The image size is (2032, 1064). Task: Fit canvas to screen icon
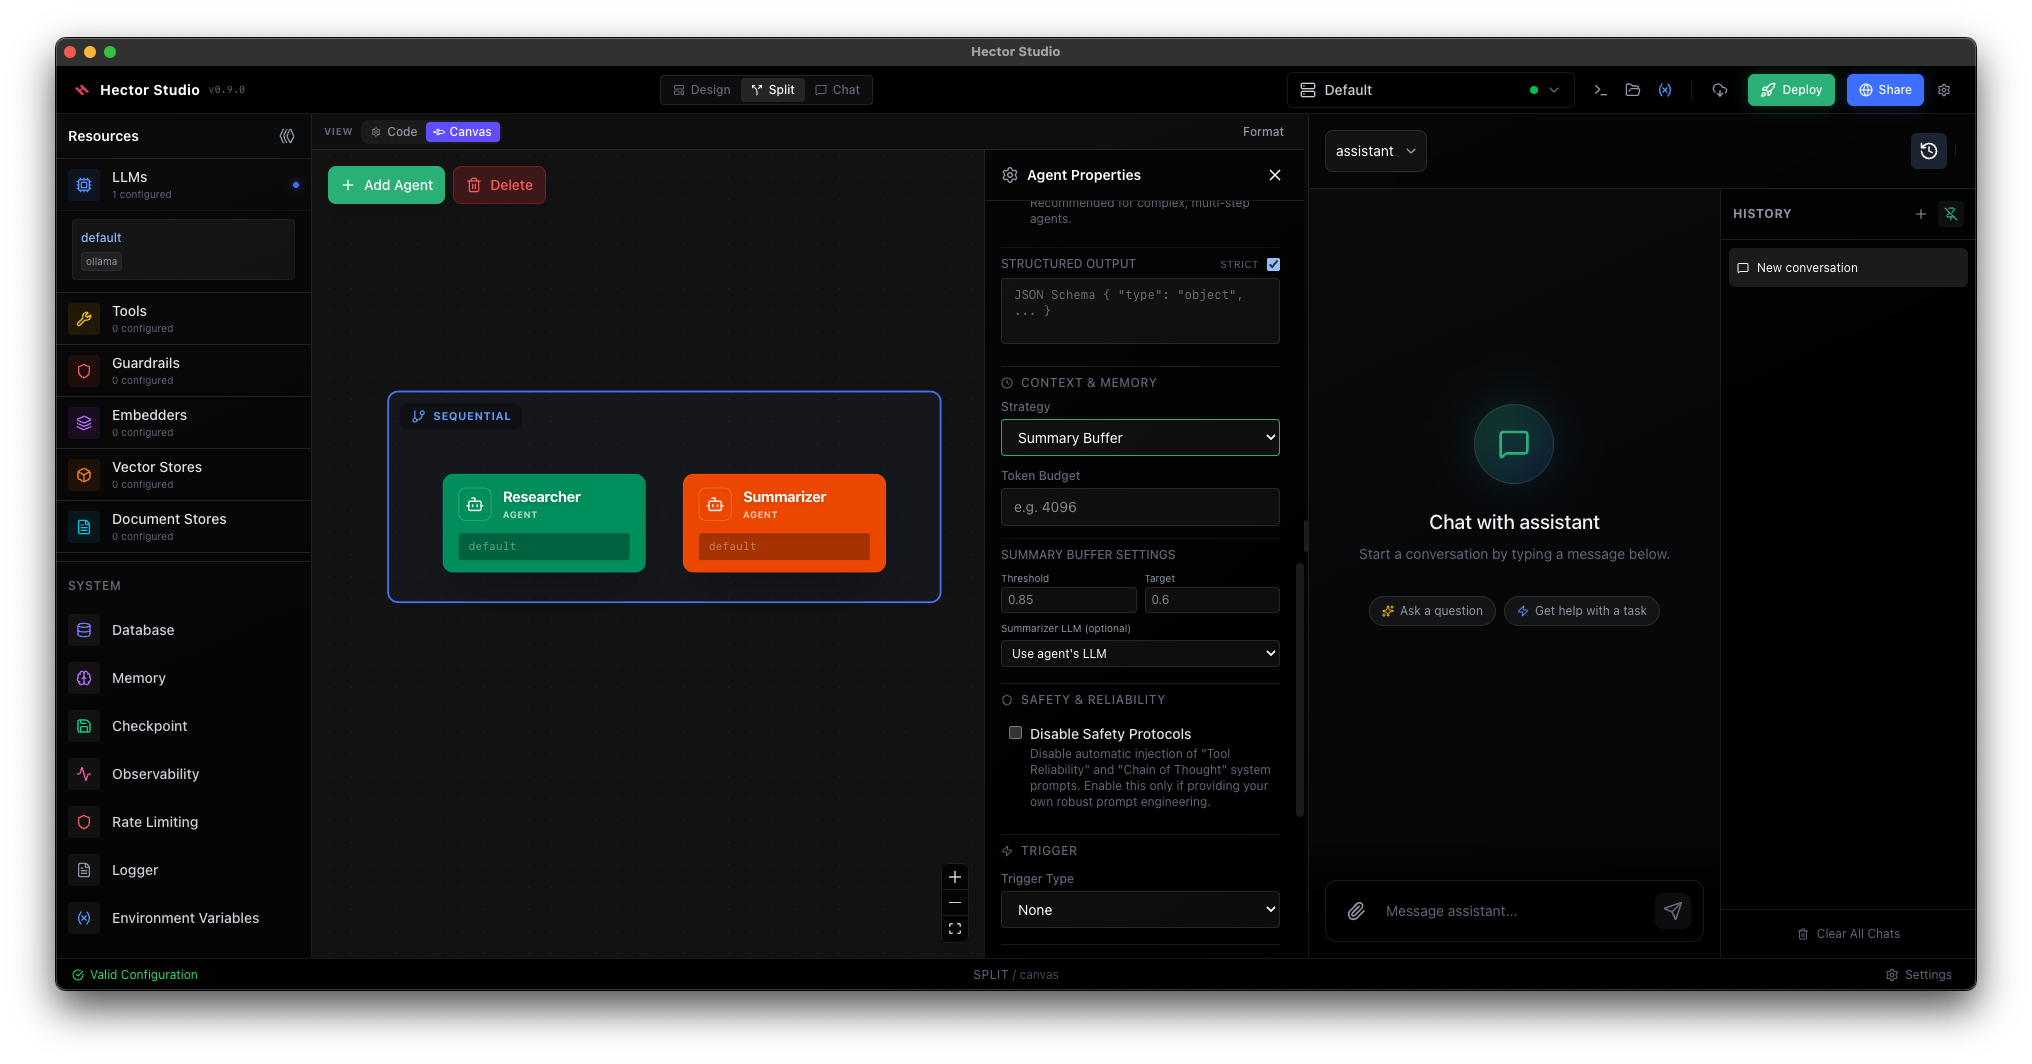955,929
